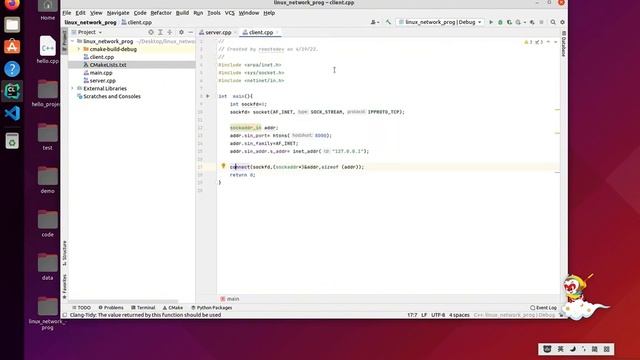Click the warnings indicator at editor top right
This screenshot has height=360, width=640.
coord(534,42)
